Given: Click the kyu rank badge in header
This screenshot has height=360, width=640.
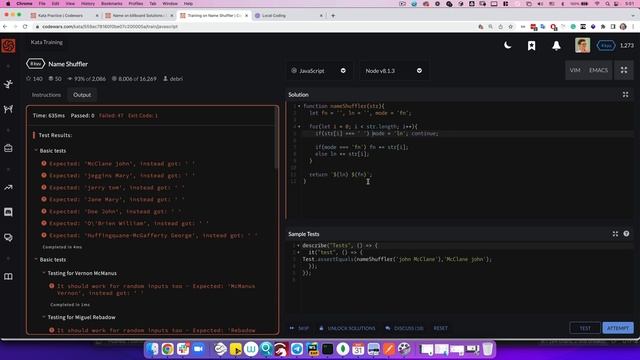Looking at the screenshot, I should tap(606, 45).
